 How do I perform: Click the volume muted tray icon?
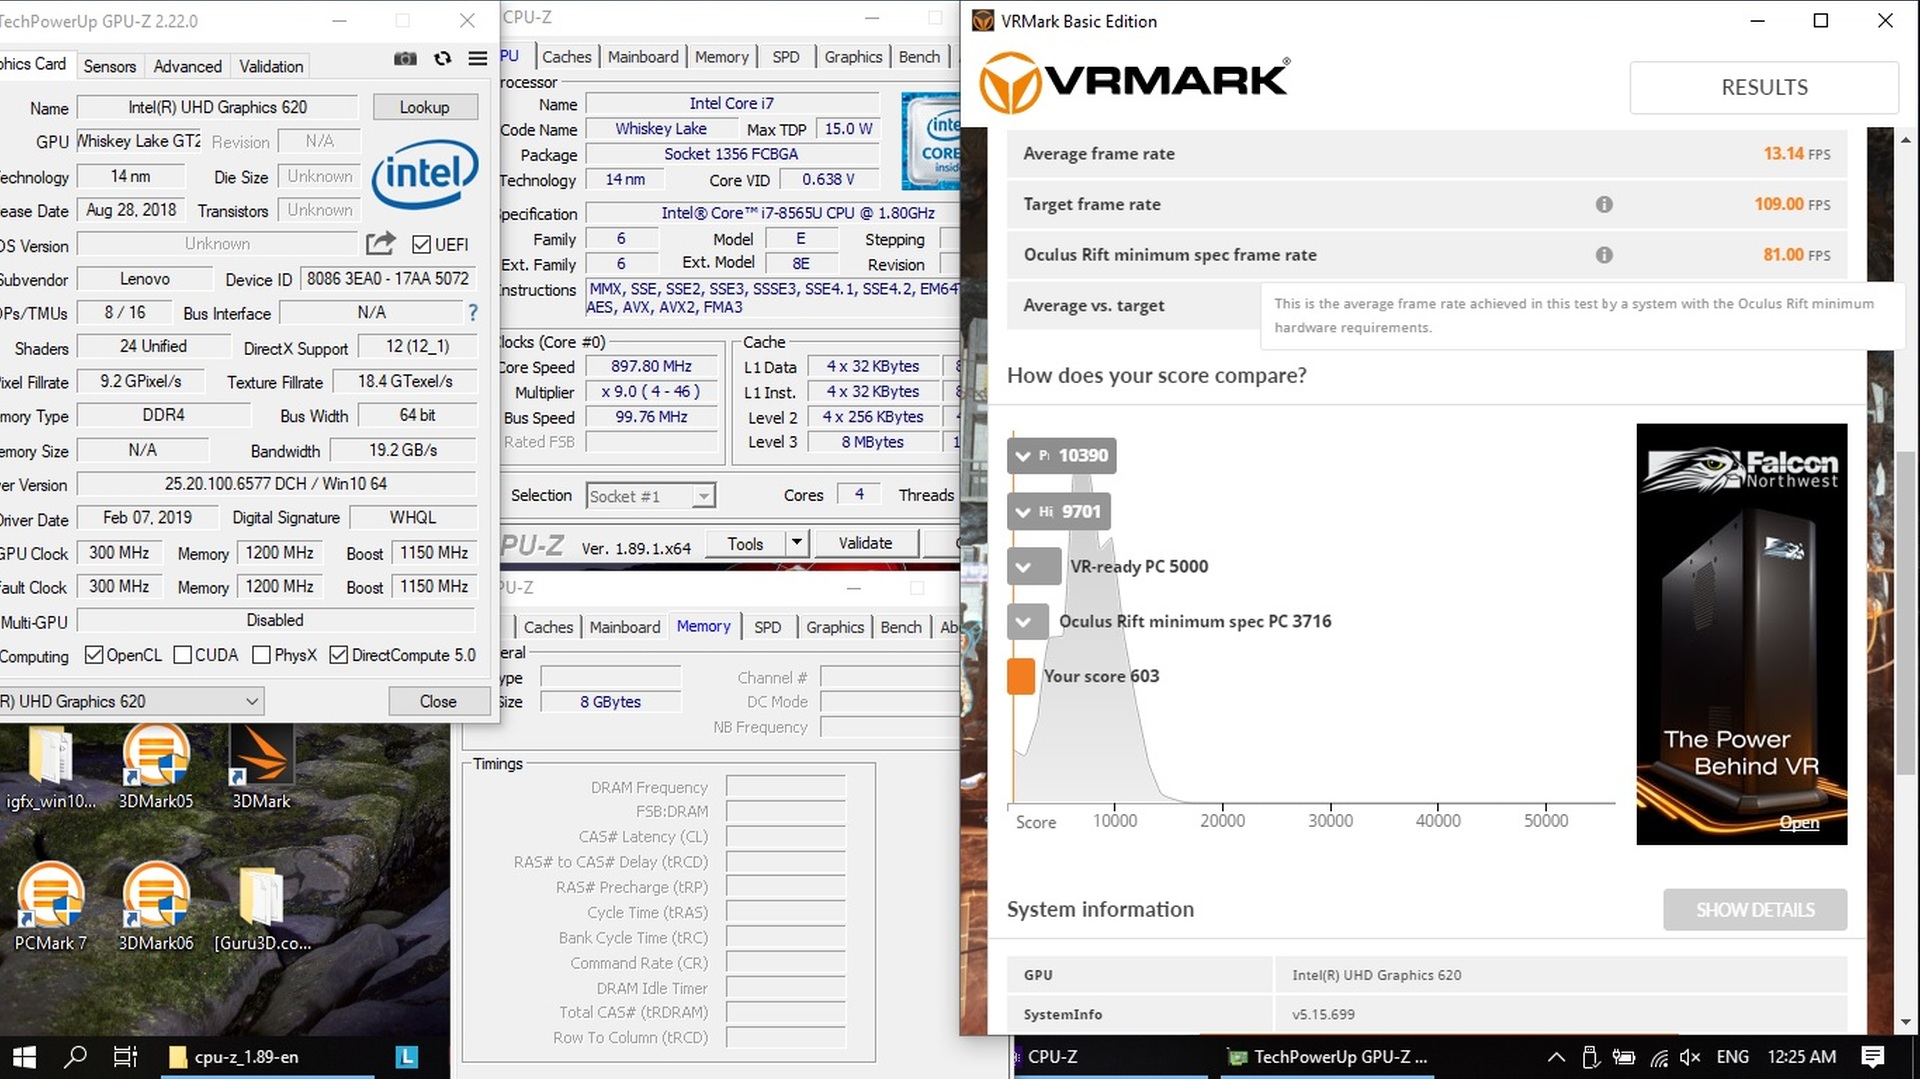click(x=1690, y=1057)
